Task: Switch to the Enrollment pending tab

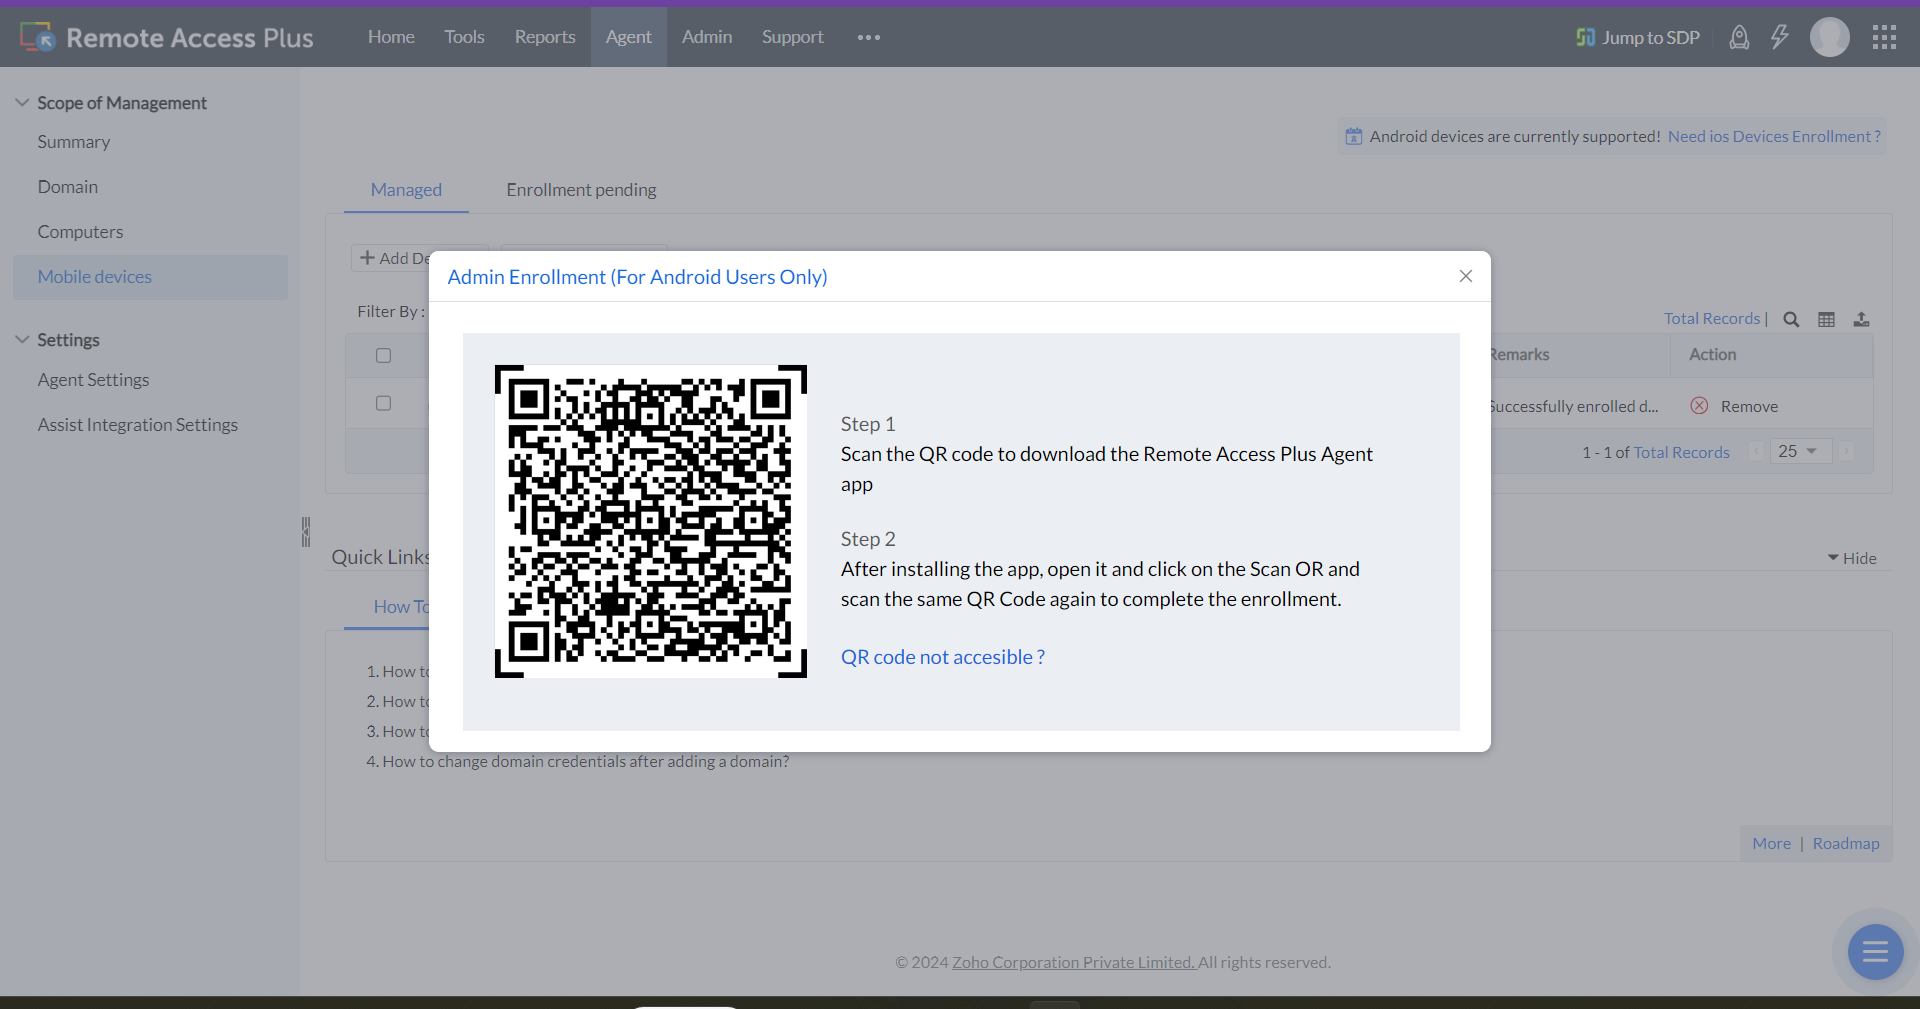Action: pyautogui.click(x=581, y=190)
